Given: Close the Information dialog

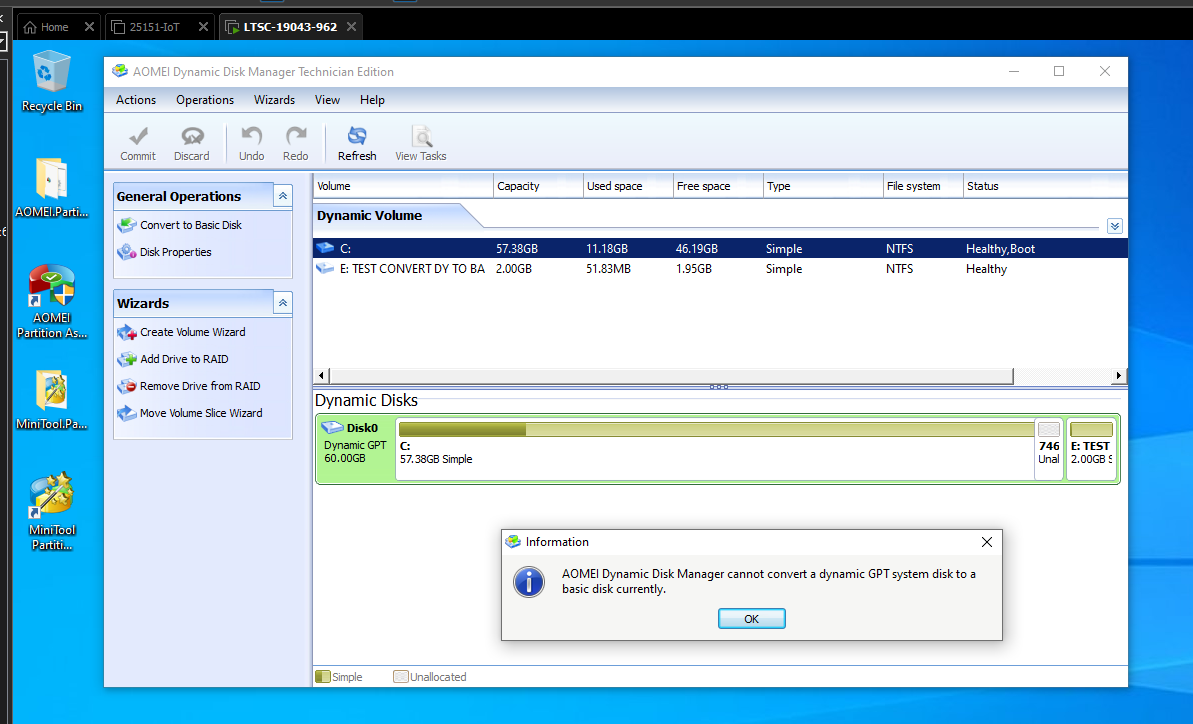Looking at the screenshot, I should (x=987, y=542).
